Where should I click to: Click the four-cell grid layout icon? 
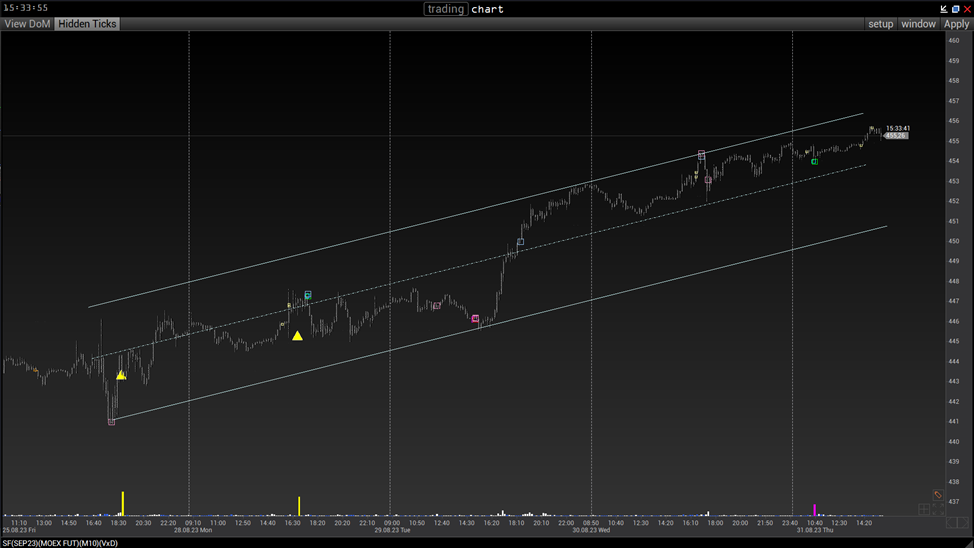pyautogui.click(x=924, y=509)
